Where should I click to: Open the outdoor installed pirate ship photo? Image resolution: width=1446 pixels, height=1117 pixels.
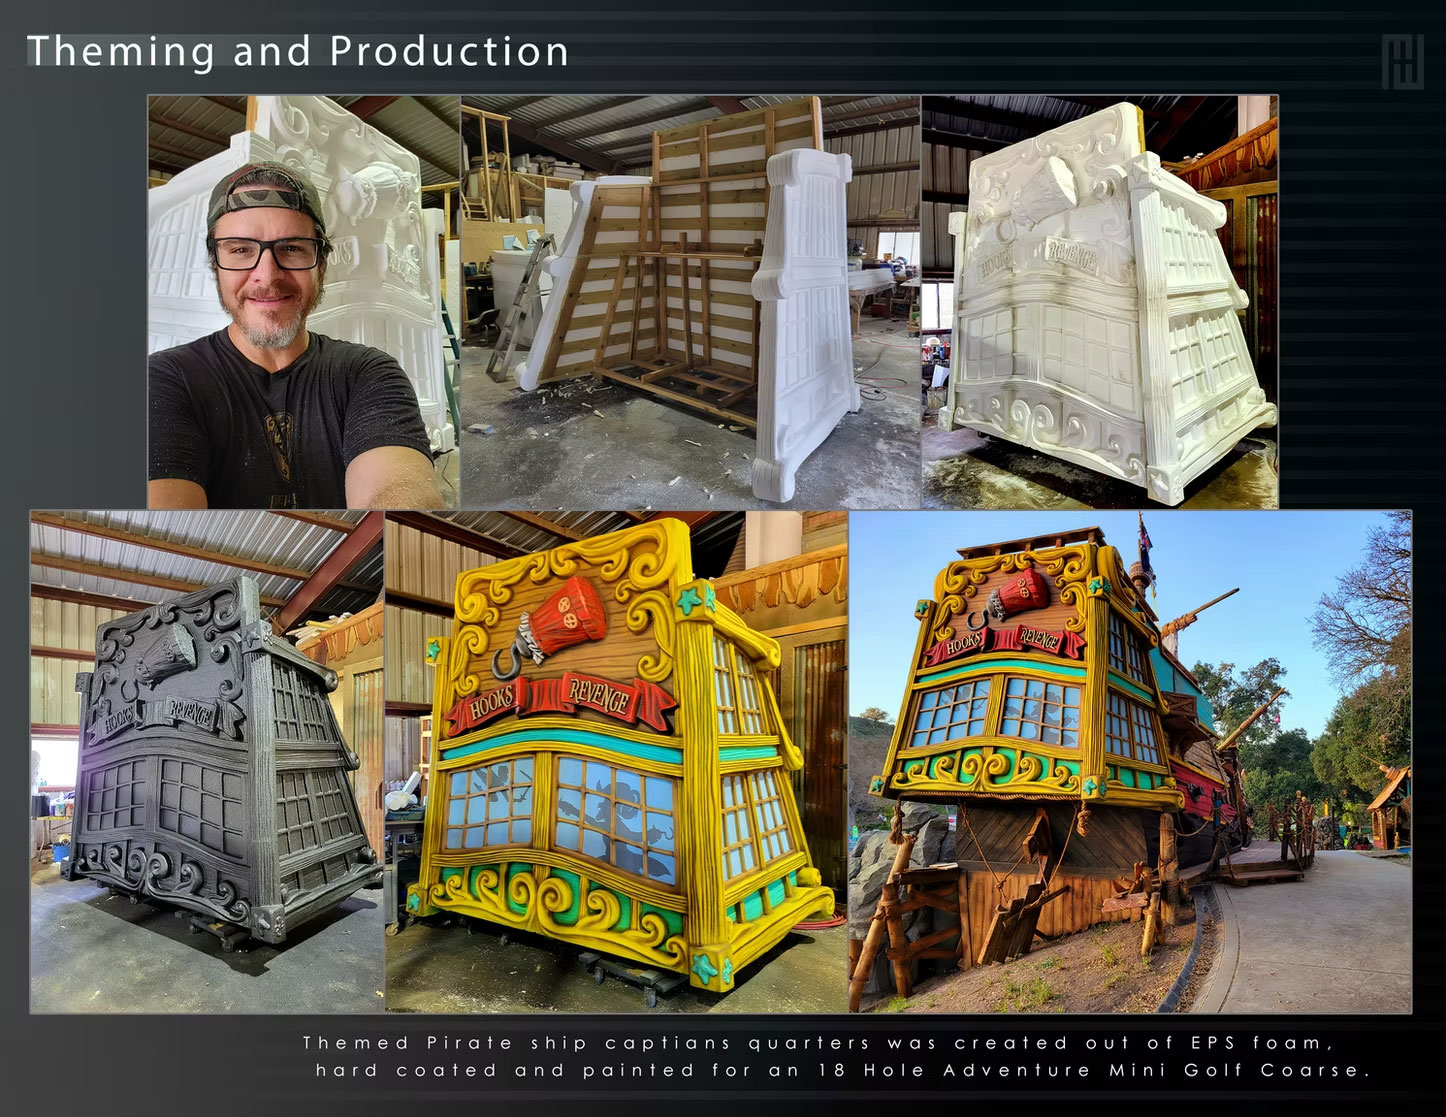(1129, 761)
